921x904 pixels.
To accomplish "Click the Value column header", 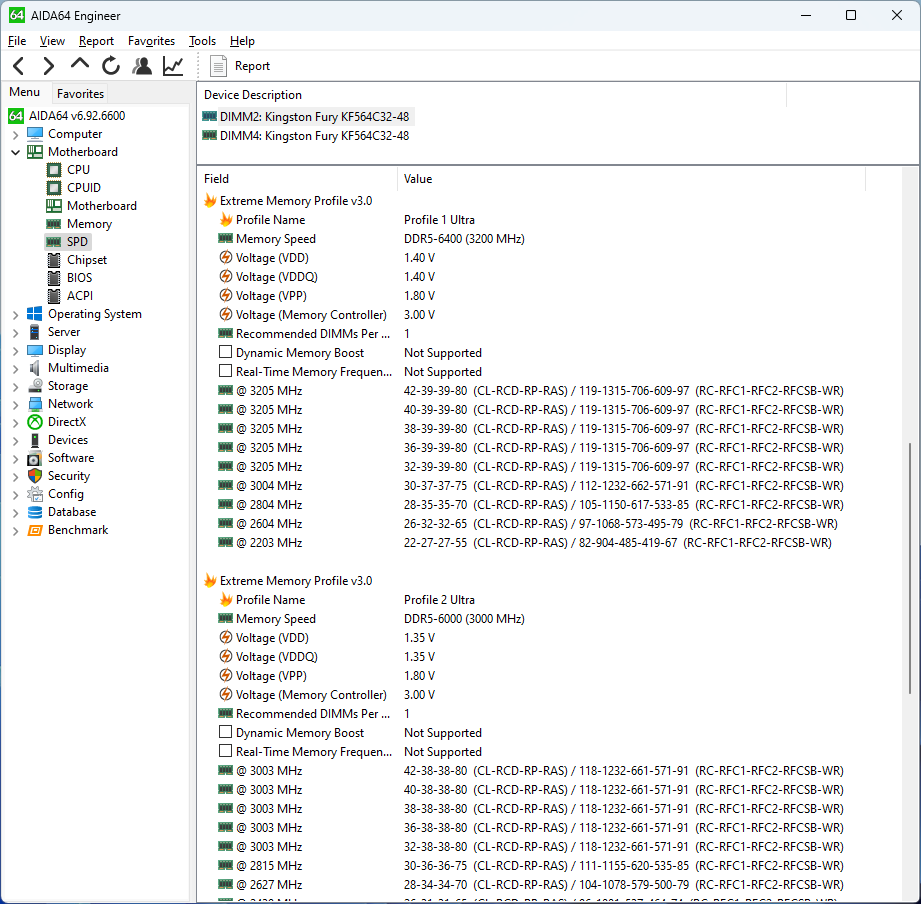I will 631,179.
